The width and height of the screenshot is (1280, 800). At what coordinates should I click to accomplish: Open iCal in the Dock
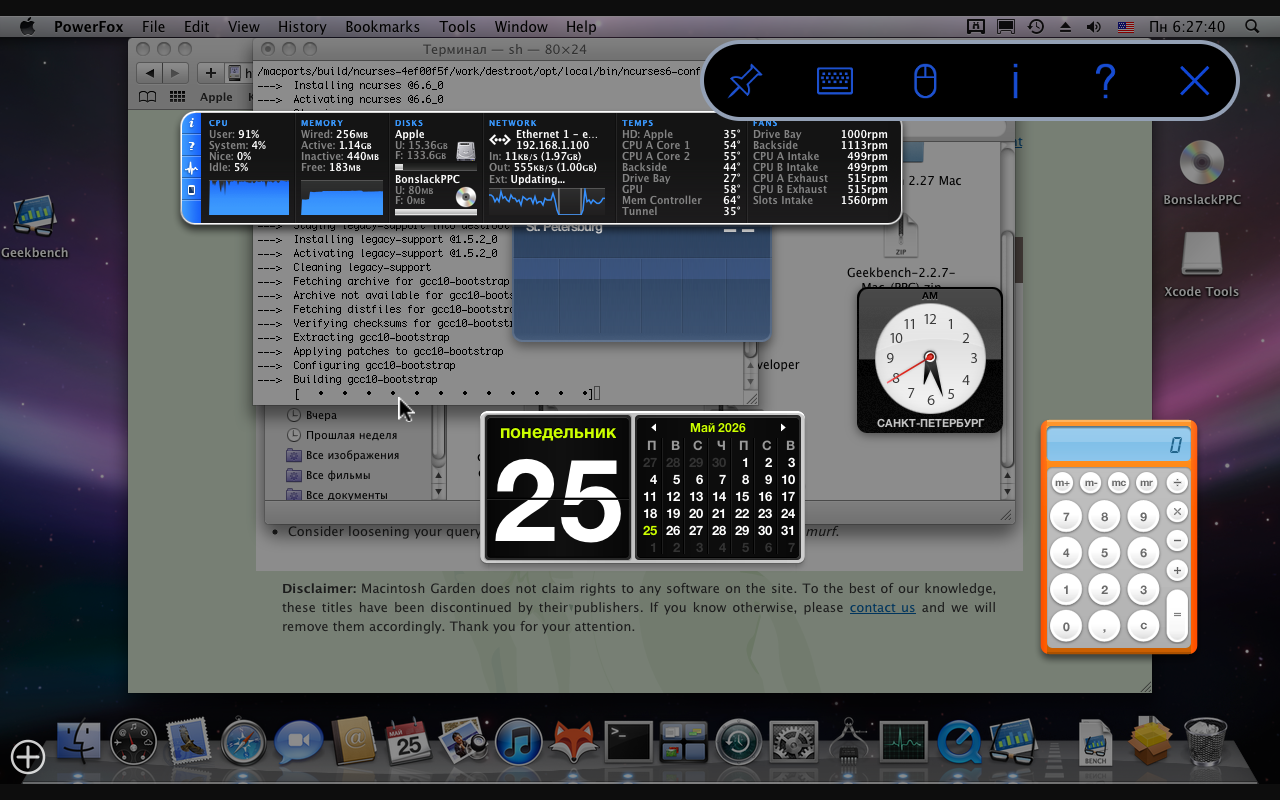[x=408, y=744]
